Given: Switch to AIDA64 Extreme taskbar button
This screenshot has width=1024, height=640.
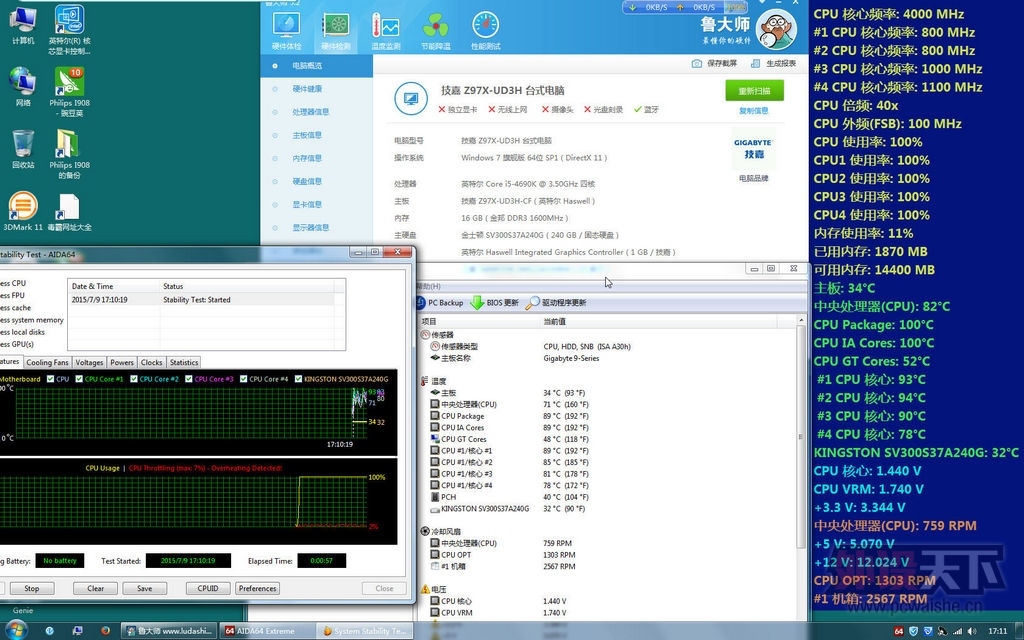Looking at the screenshot, I should tap(266, 631).
